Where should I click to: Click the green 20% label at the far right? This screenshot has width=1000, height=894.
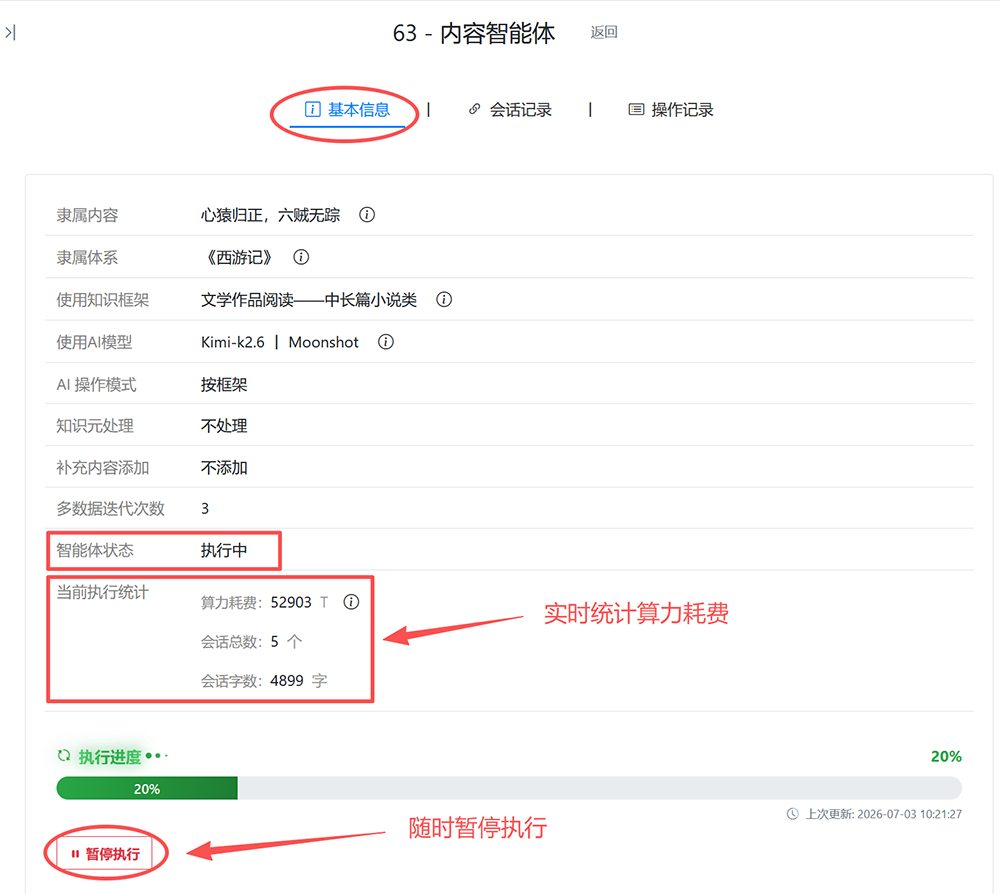tap(946, 756)
